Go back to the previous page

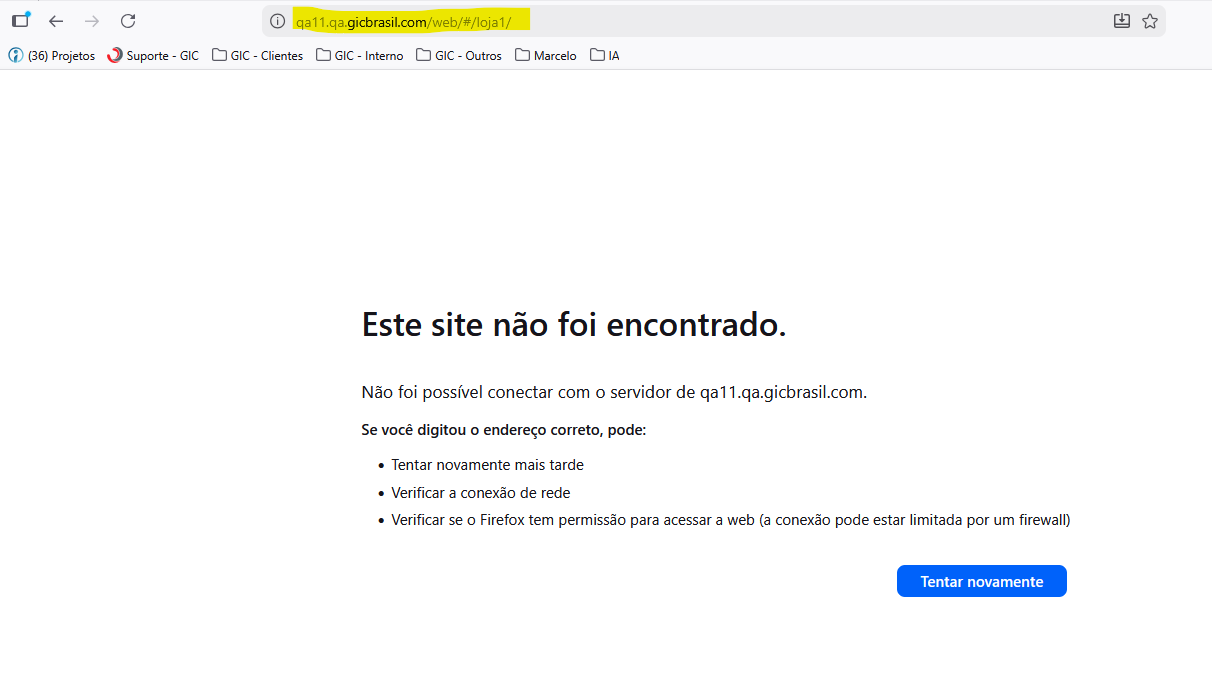click(56, 21)
